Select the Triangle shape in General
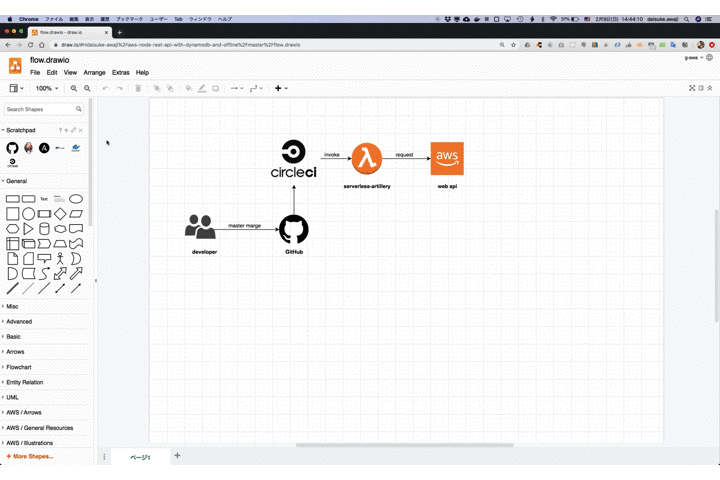720x480 pixels. (28, 229)
